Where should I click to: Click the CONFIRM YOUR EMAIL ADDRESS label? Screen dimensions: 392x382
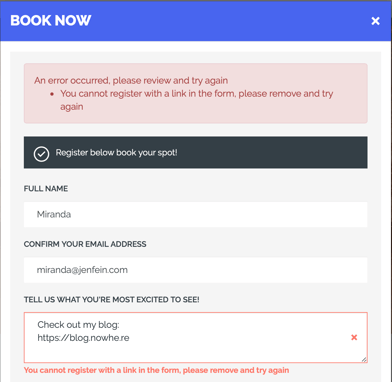pyautogui.click(x=85, y=244)
